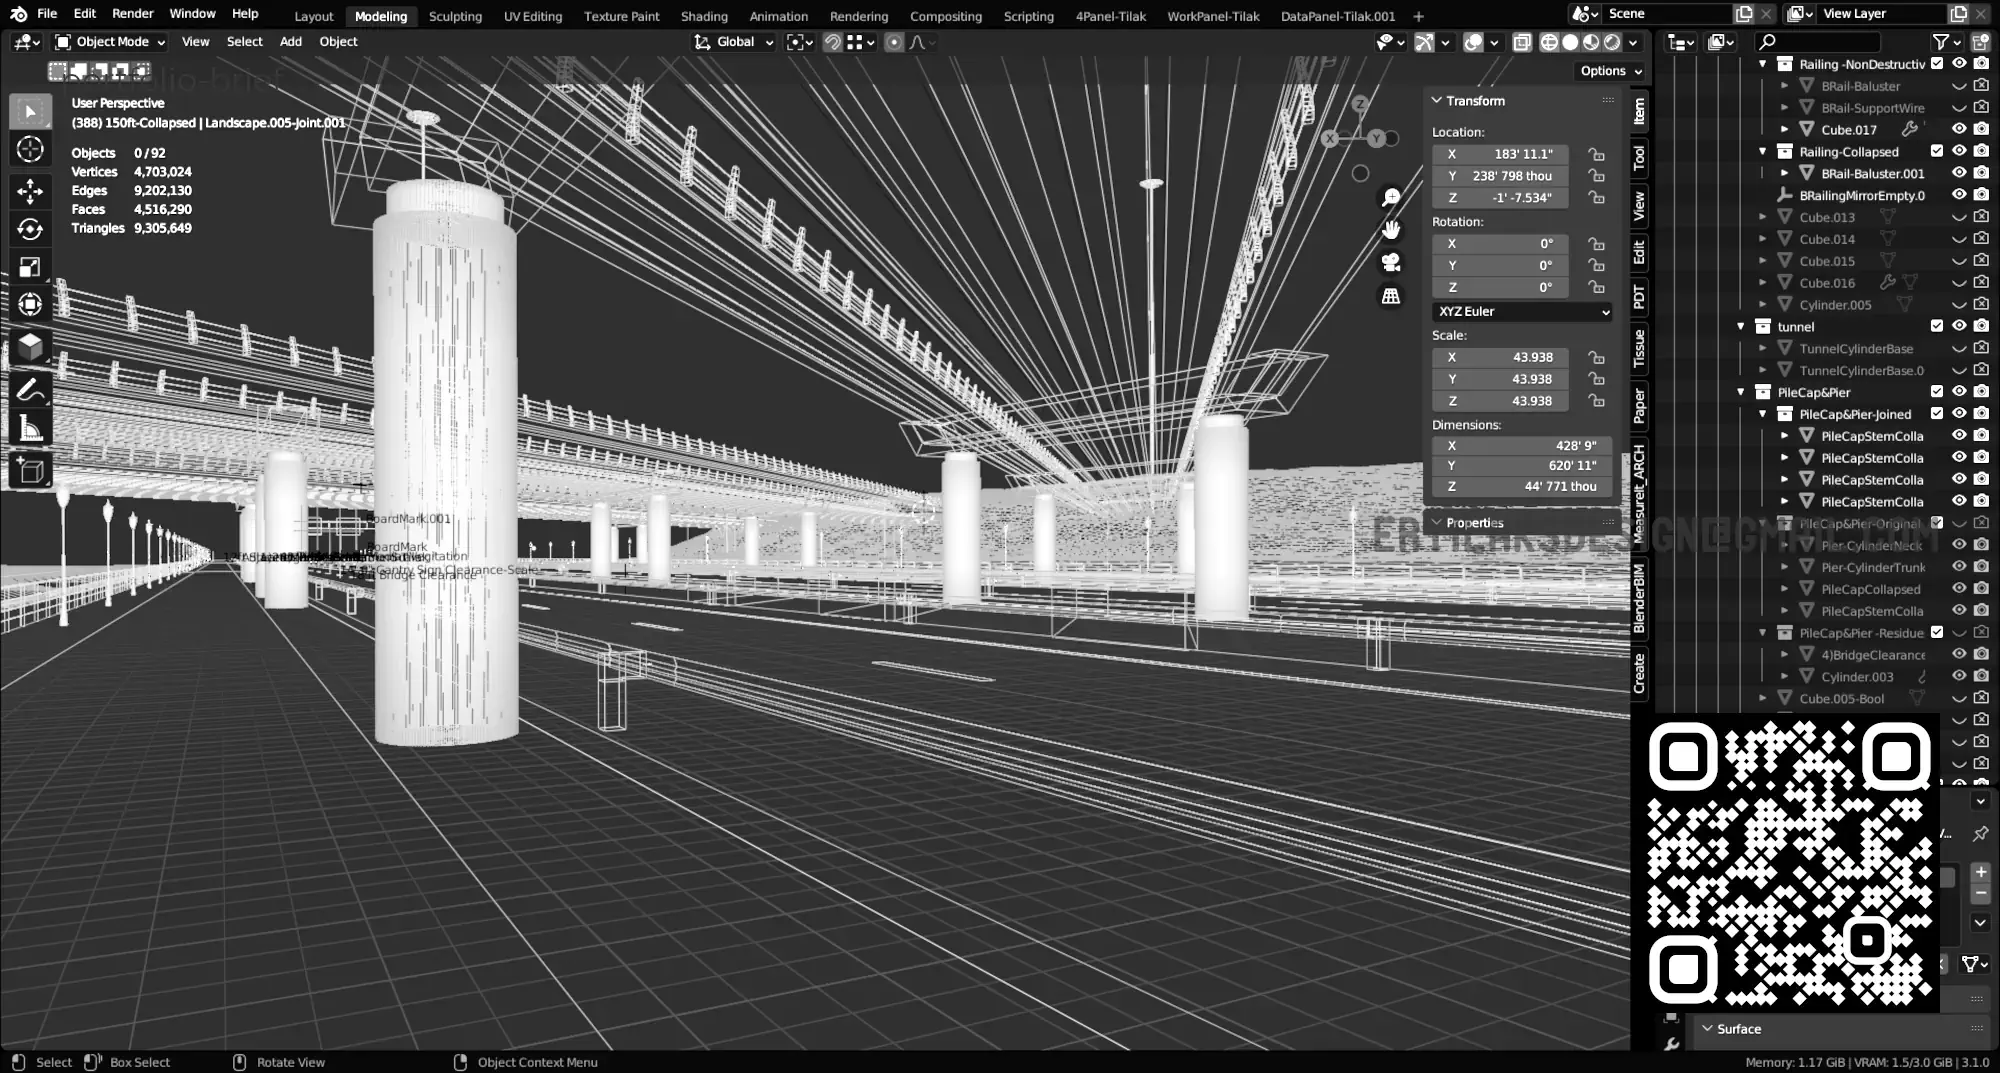This screenshot has width=2000, height=1073.
Task: Open the Render menu
Action: tap(132, 14)
